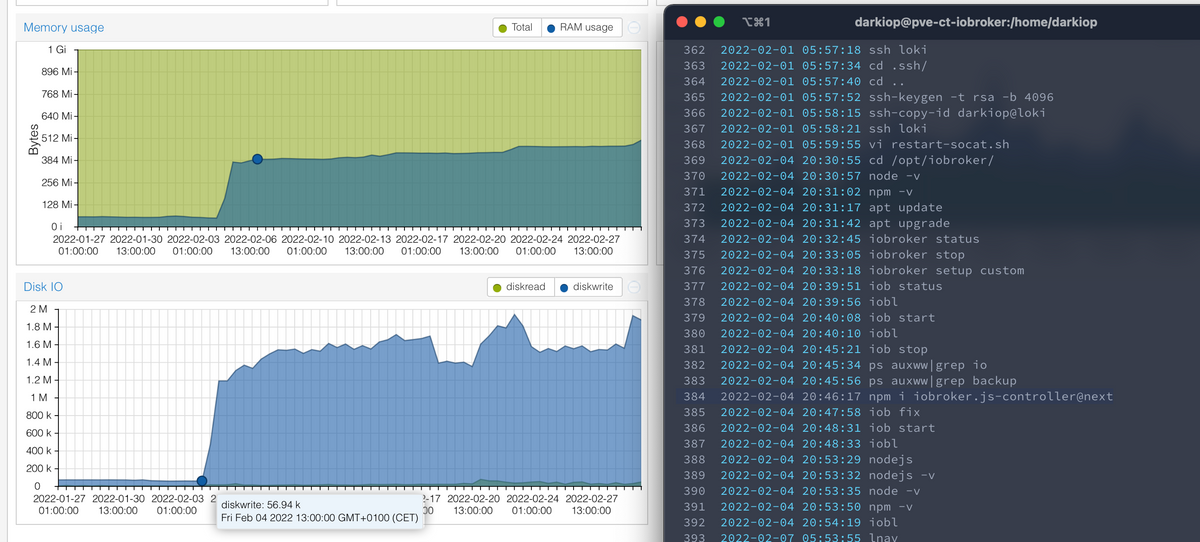Toggle the diskwrite series in Disk IO legend
The image size is (1200, 542).
(586, 287)
